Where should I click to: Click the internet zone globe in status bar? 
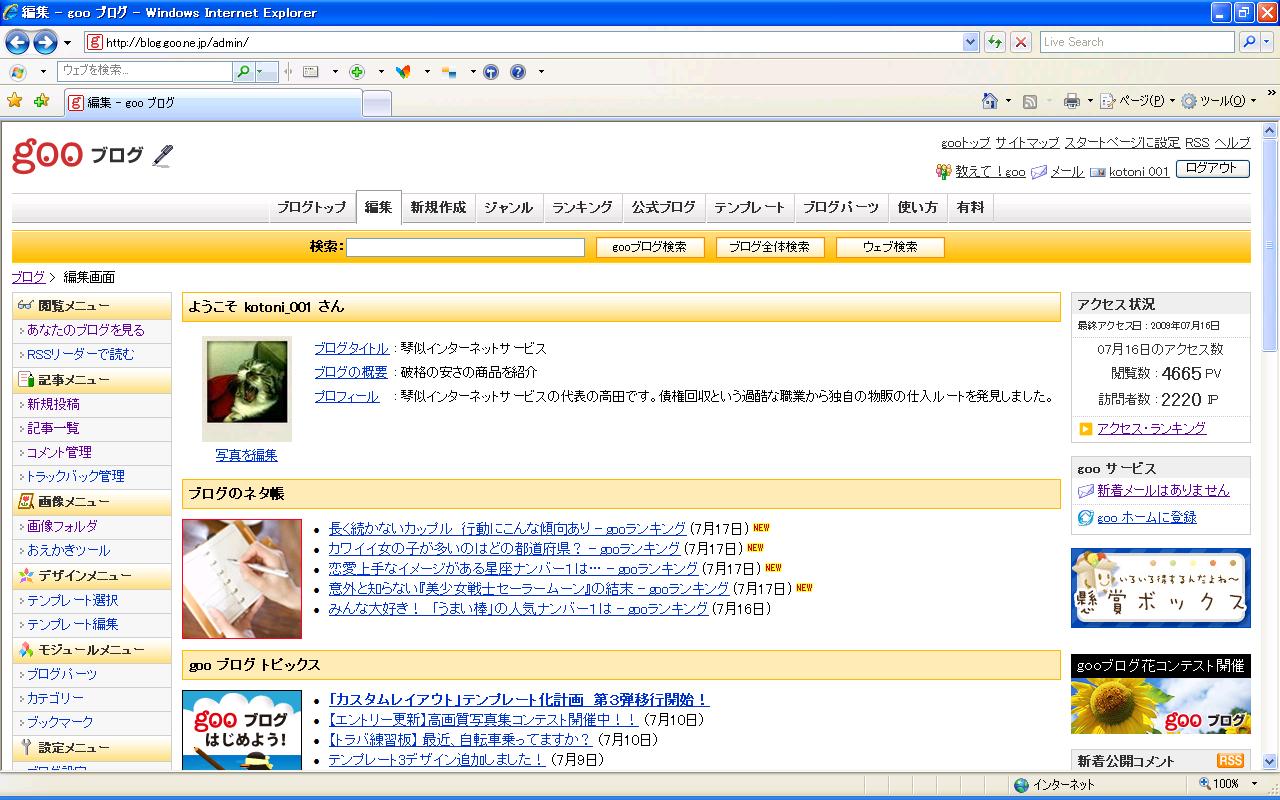[1021, 785]
